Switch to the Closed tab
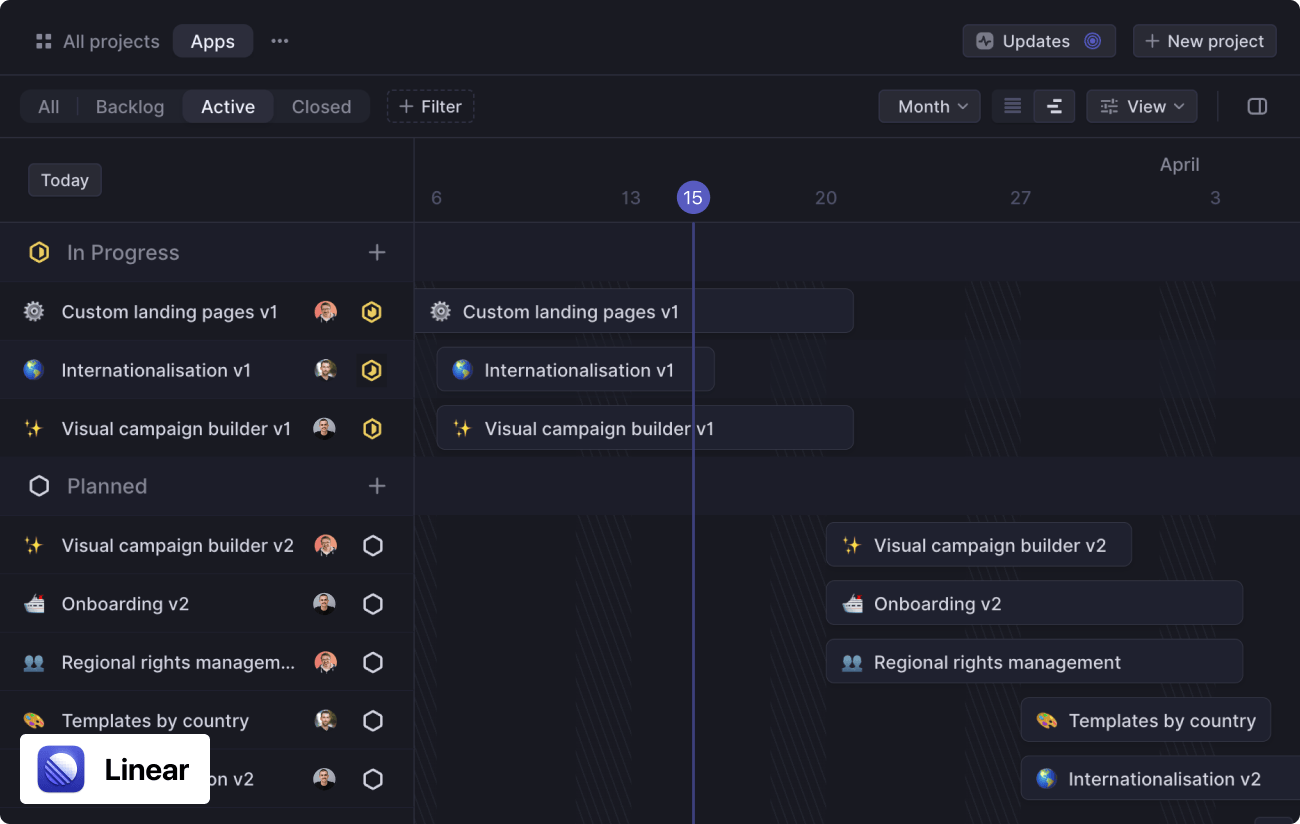Viewport: 1300px width, 824px height. [x=321, y=106]
